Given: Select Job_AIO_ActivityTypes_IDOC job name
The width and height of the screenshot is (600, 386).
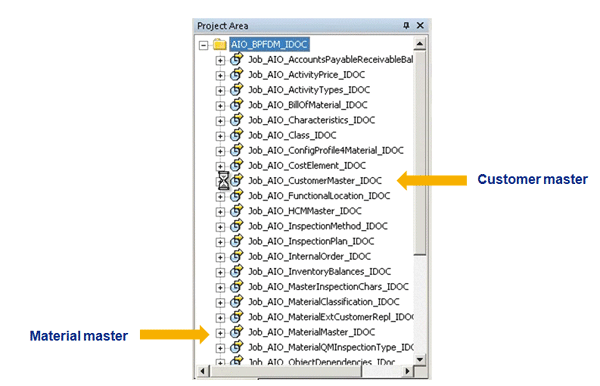Looking at the screenshot, I should pyautogui.click(x=309, y=90).
